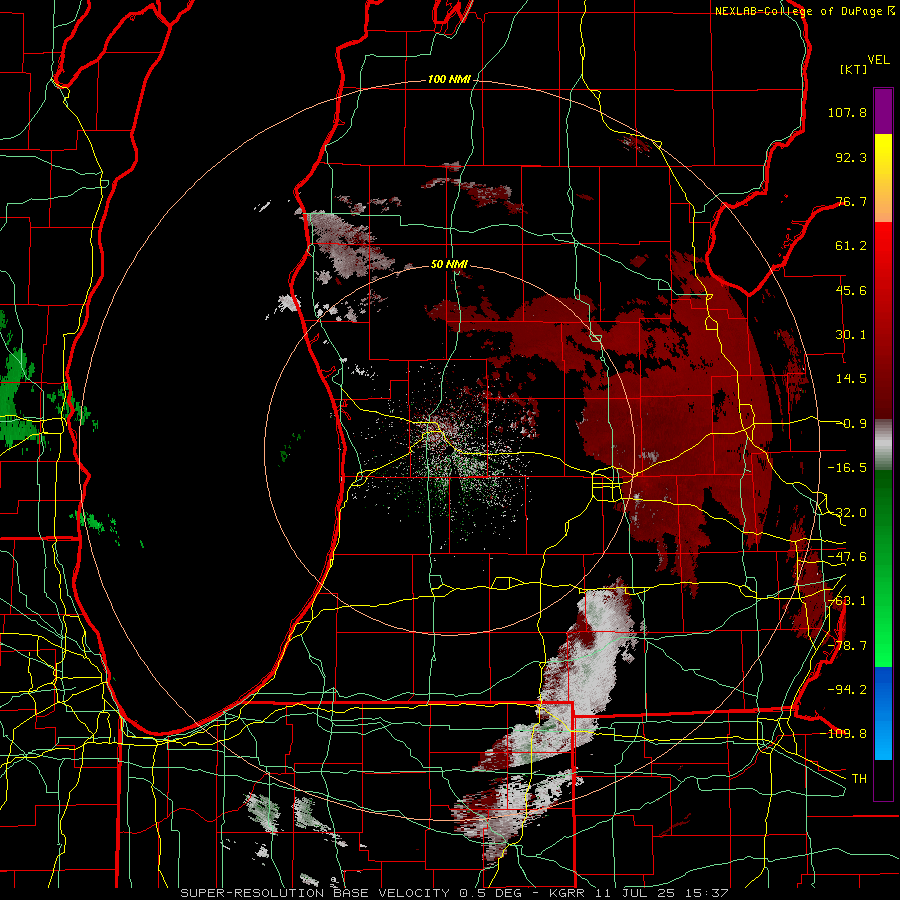
Task: Click the [KT] units label
Action: click(x=854, y=69)
